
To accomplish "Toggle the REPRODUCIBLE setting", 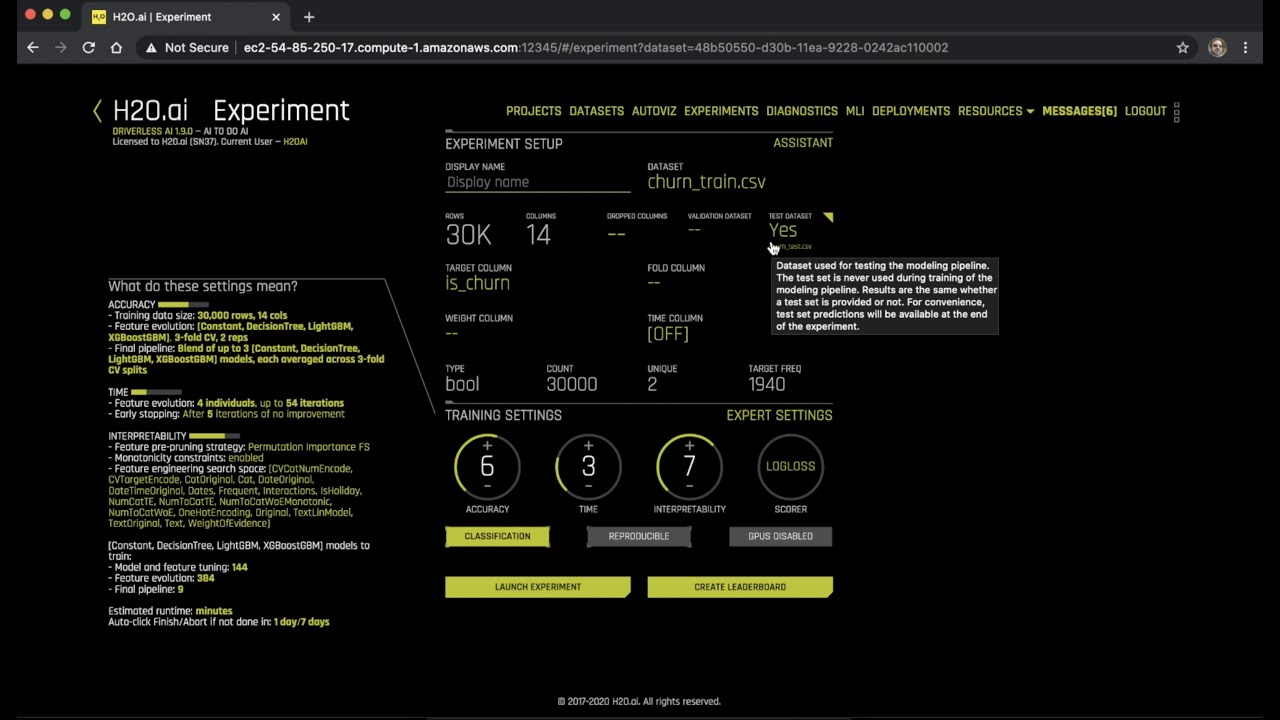I will pos(638,536).
